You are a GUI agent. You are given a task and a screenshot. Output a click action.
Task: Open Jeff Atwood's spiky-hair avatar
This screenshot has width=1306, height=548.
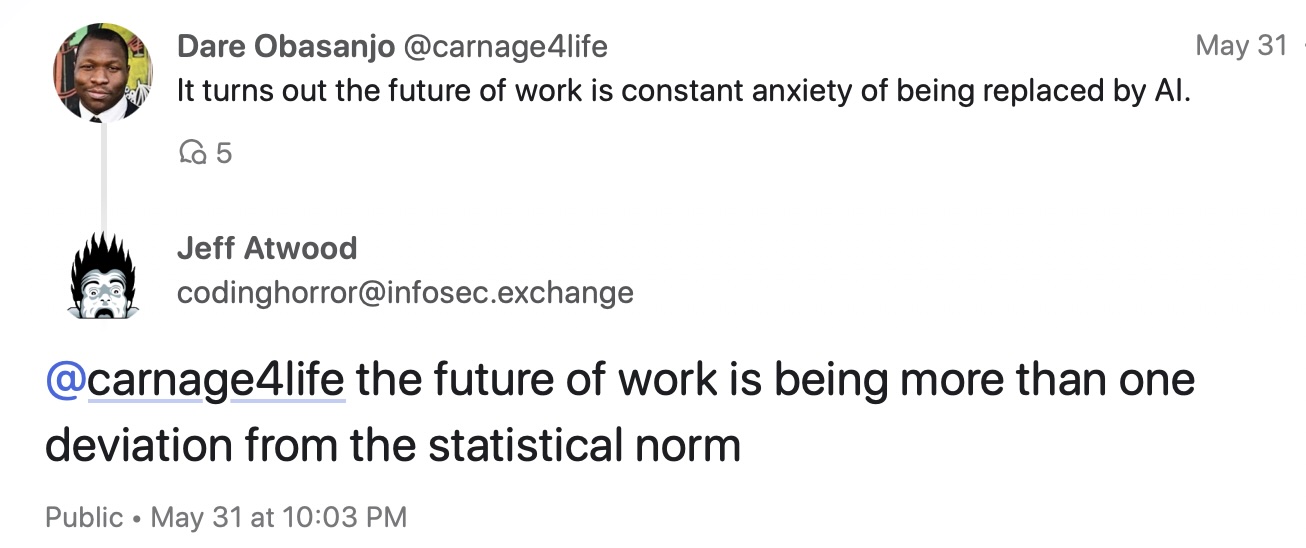pyautogui.click(x=101, y=275)
